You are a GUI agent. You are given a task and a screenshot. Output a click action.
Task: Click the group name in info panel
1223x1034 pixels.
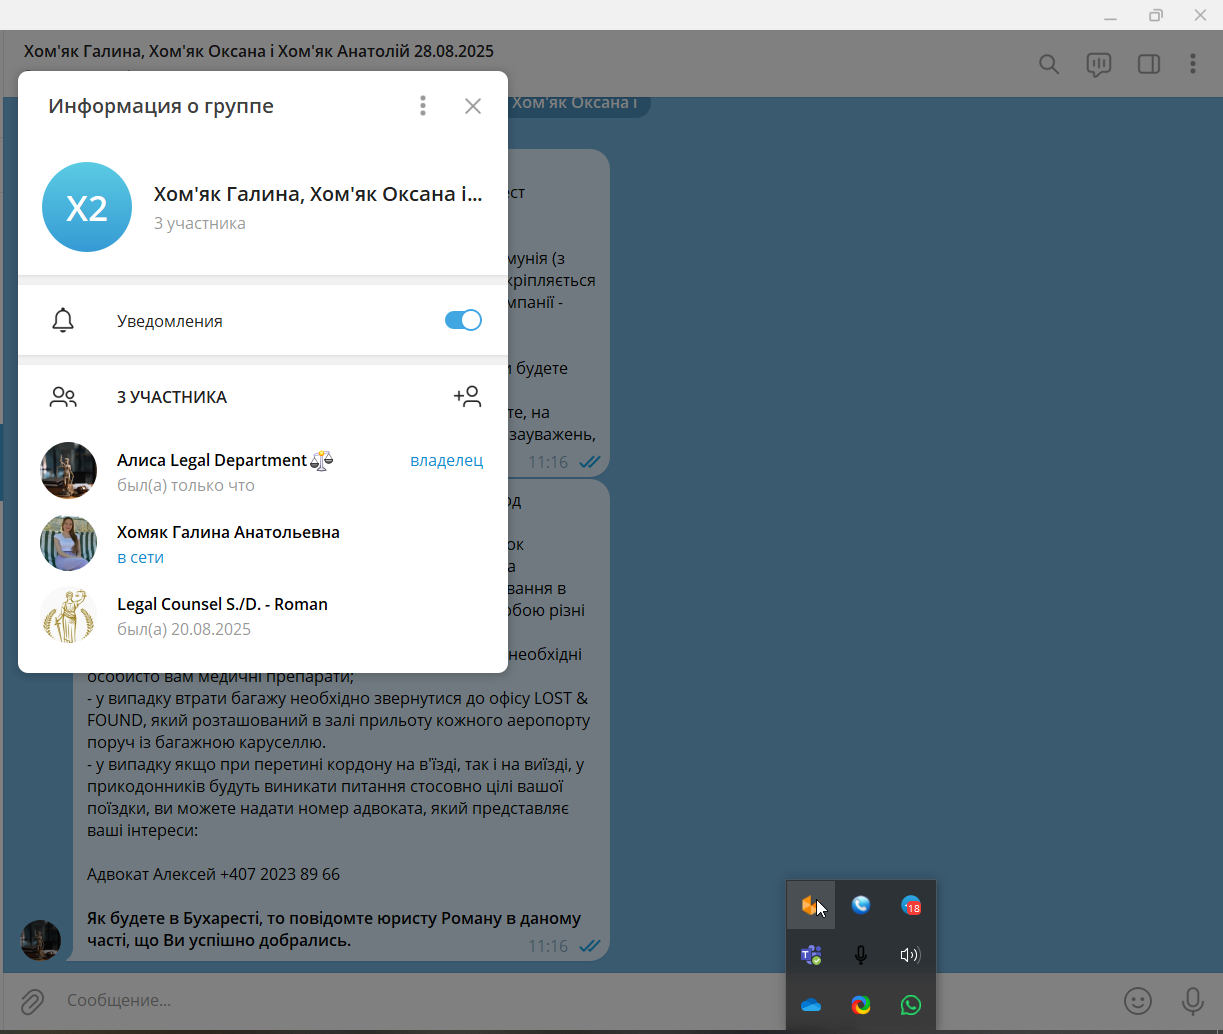pos(318,194)
